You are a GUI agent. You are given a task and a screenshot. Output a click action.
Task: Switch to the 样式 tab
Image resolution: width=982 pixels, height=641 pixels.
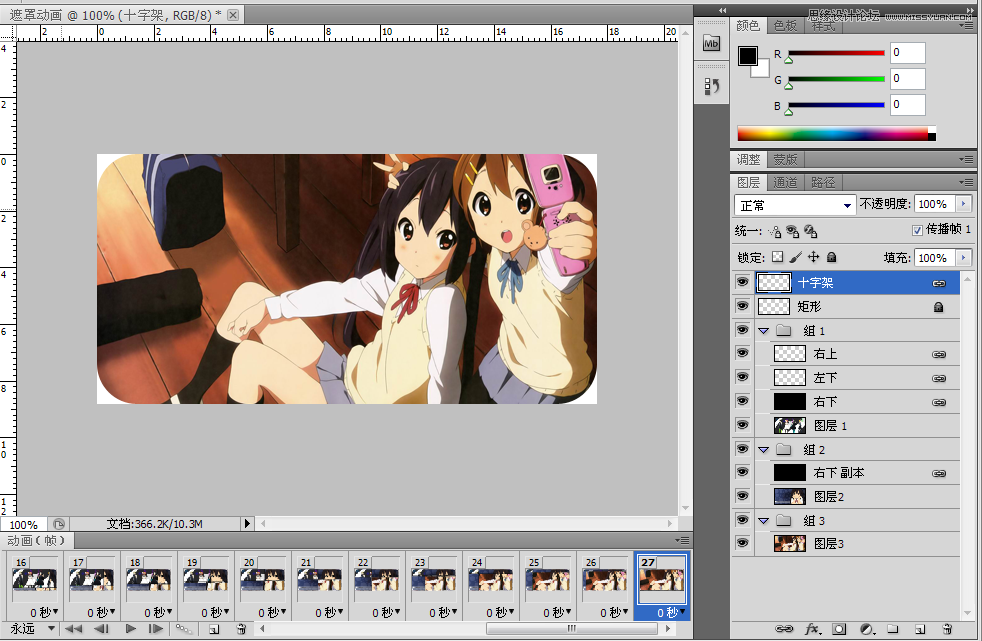point(823,27)
